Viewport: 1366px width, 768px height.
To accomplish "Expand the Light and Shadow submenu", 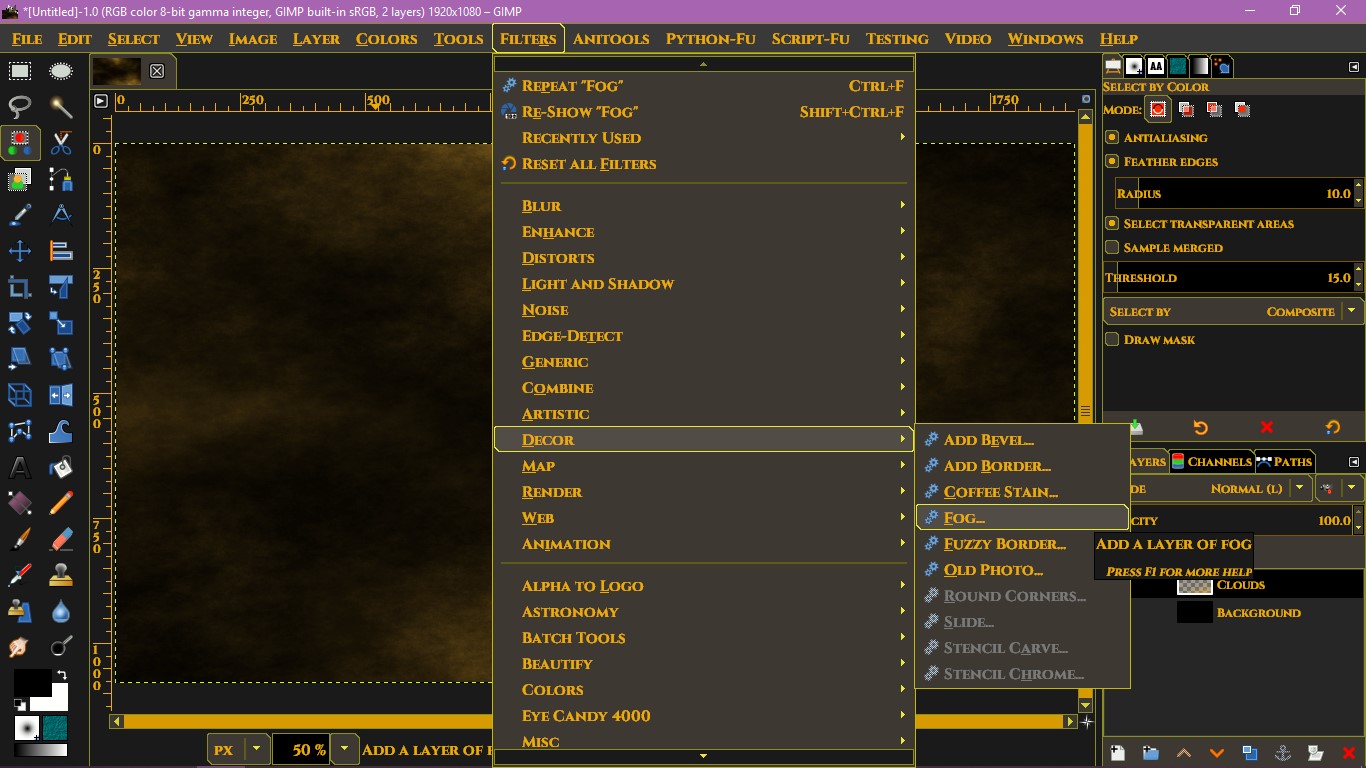I will [704, 283].
